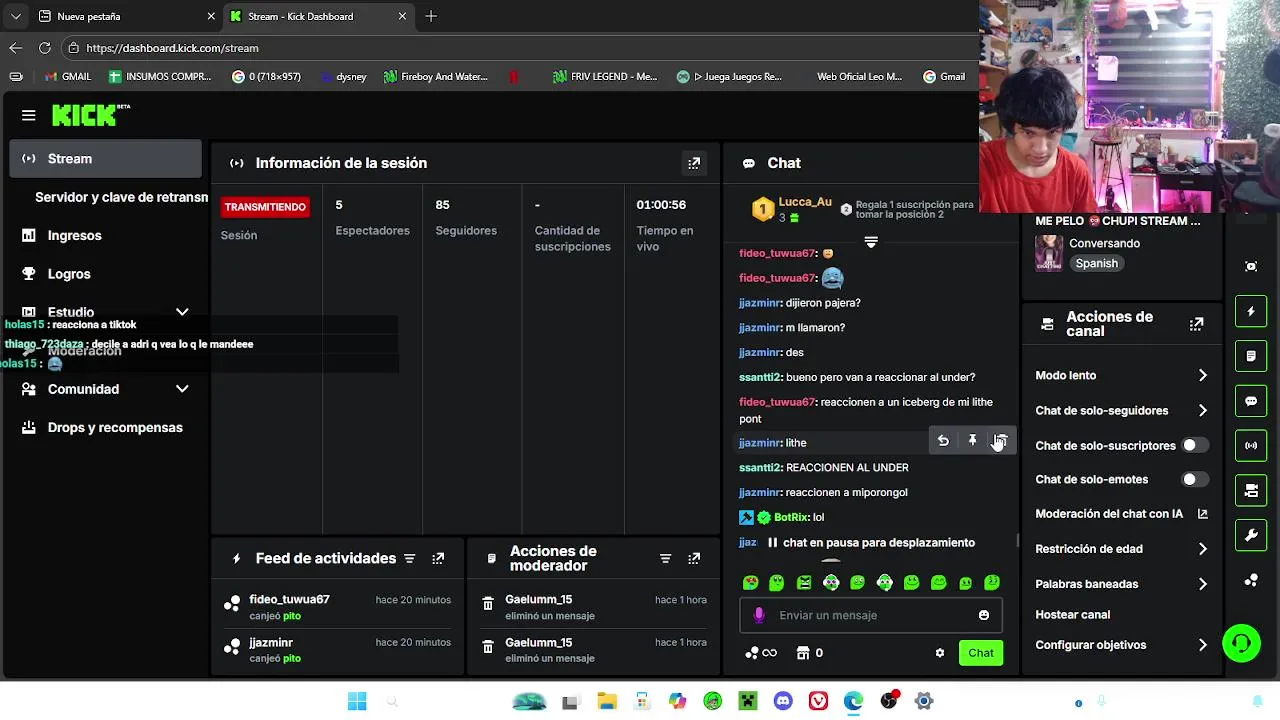
Task: Open Palabras baneadas options arrow
Action: tap(1202, 584)
